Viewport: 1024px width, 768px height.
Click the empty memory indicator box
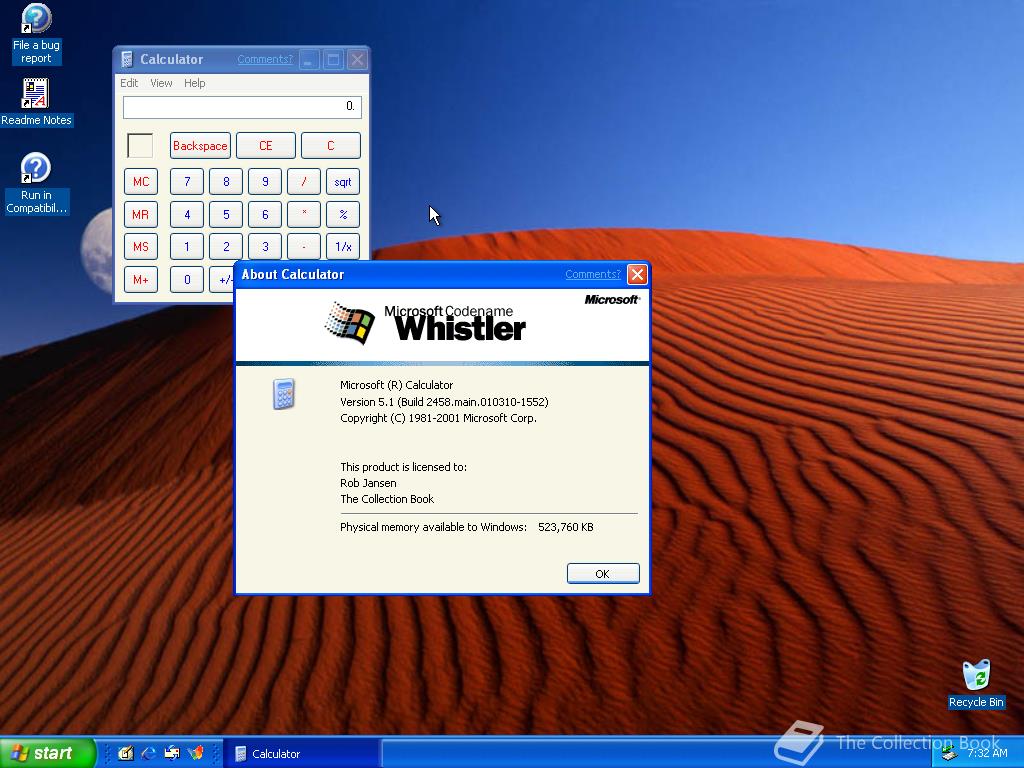tap(140, 146)
